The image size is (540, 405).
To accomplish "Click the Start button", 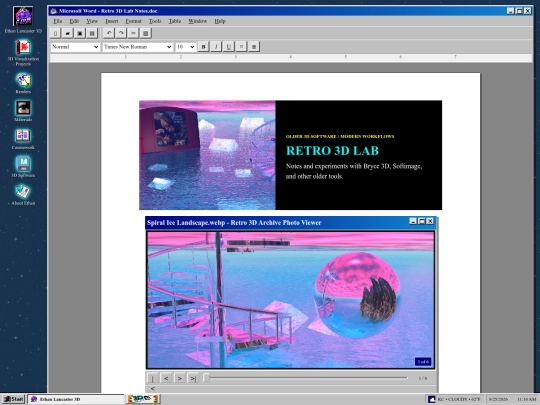I will coord(13,399).
